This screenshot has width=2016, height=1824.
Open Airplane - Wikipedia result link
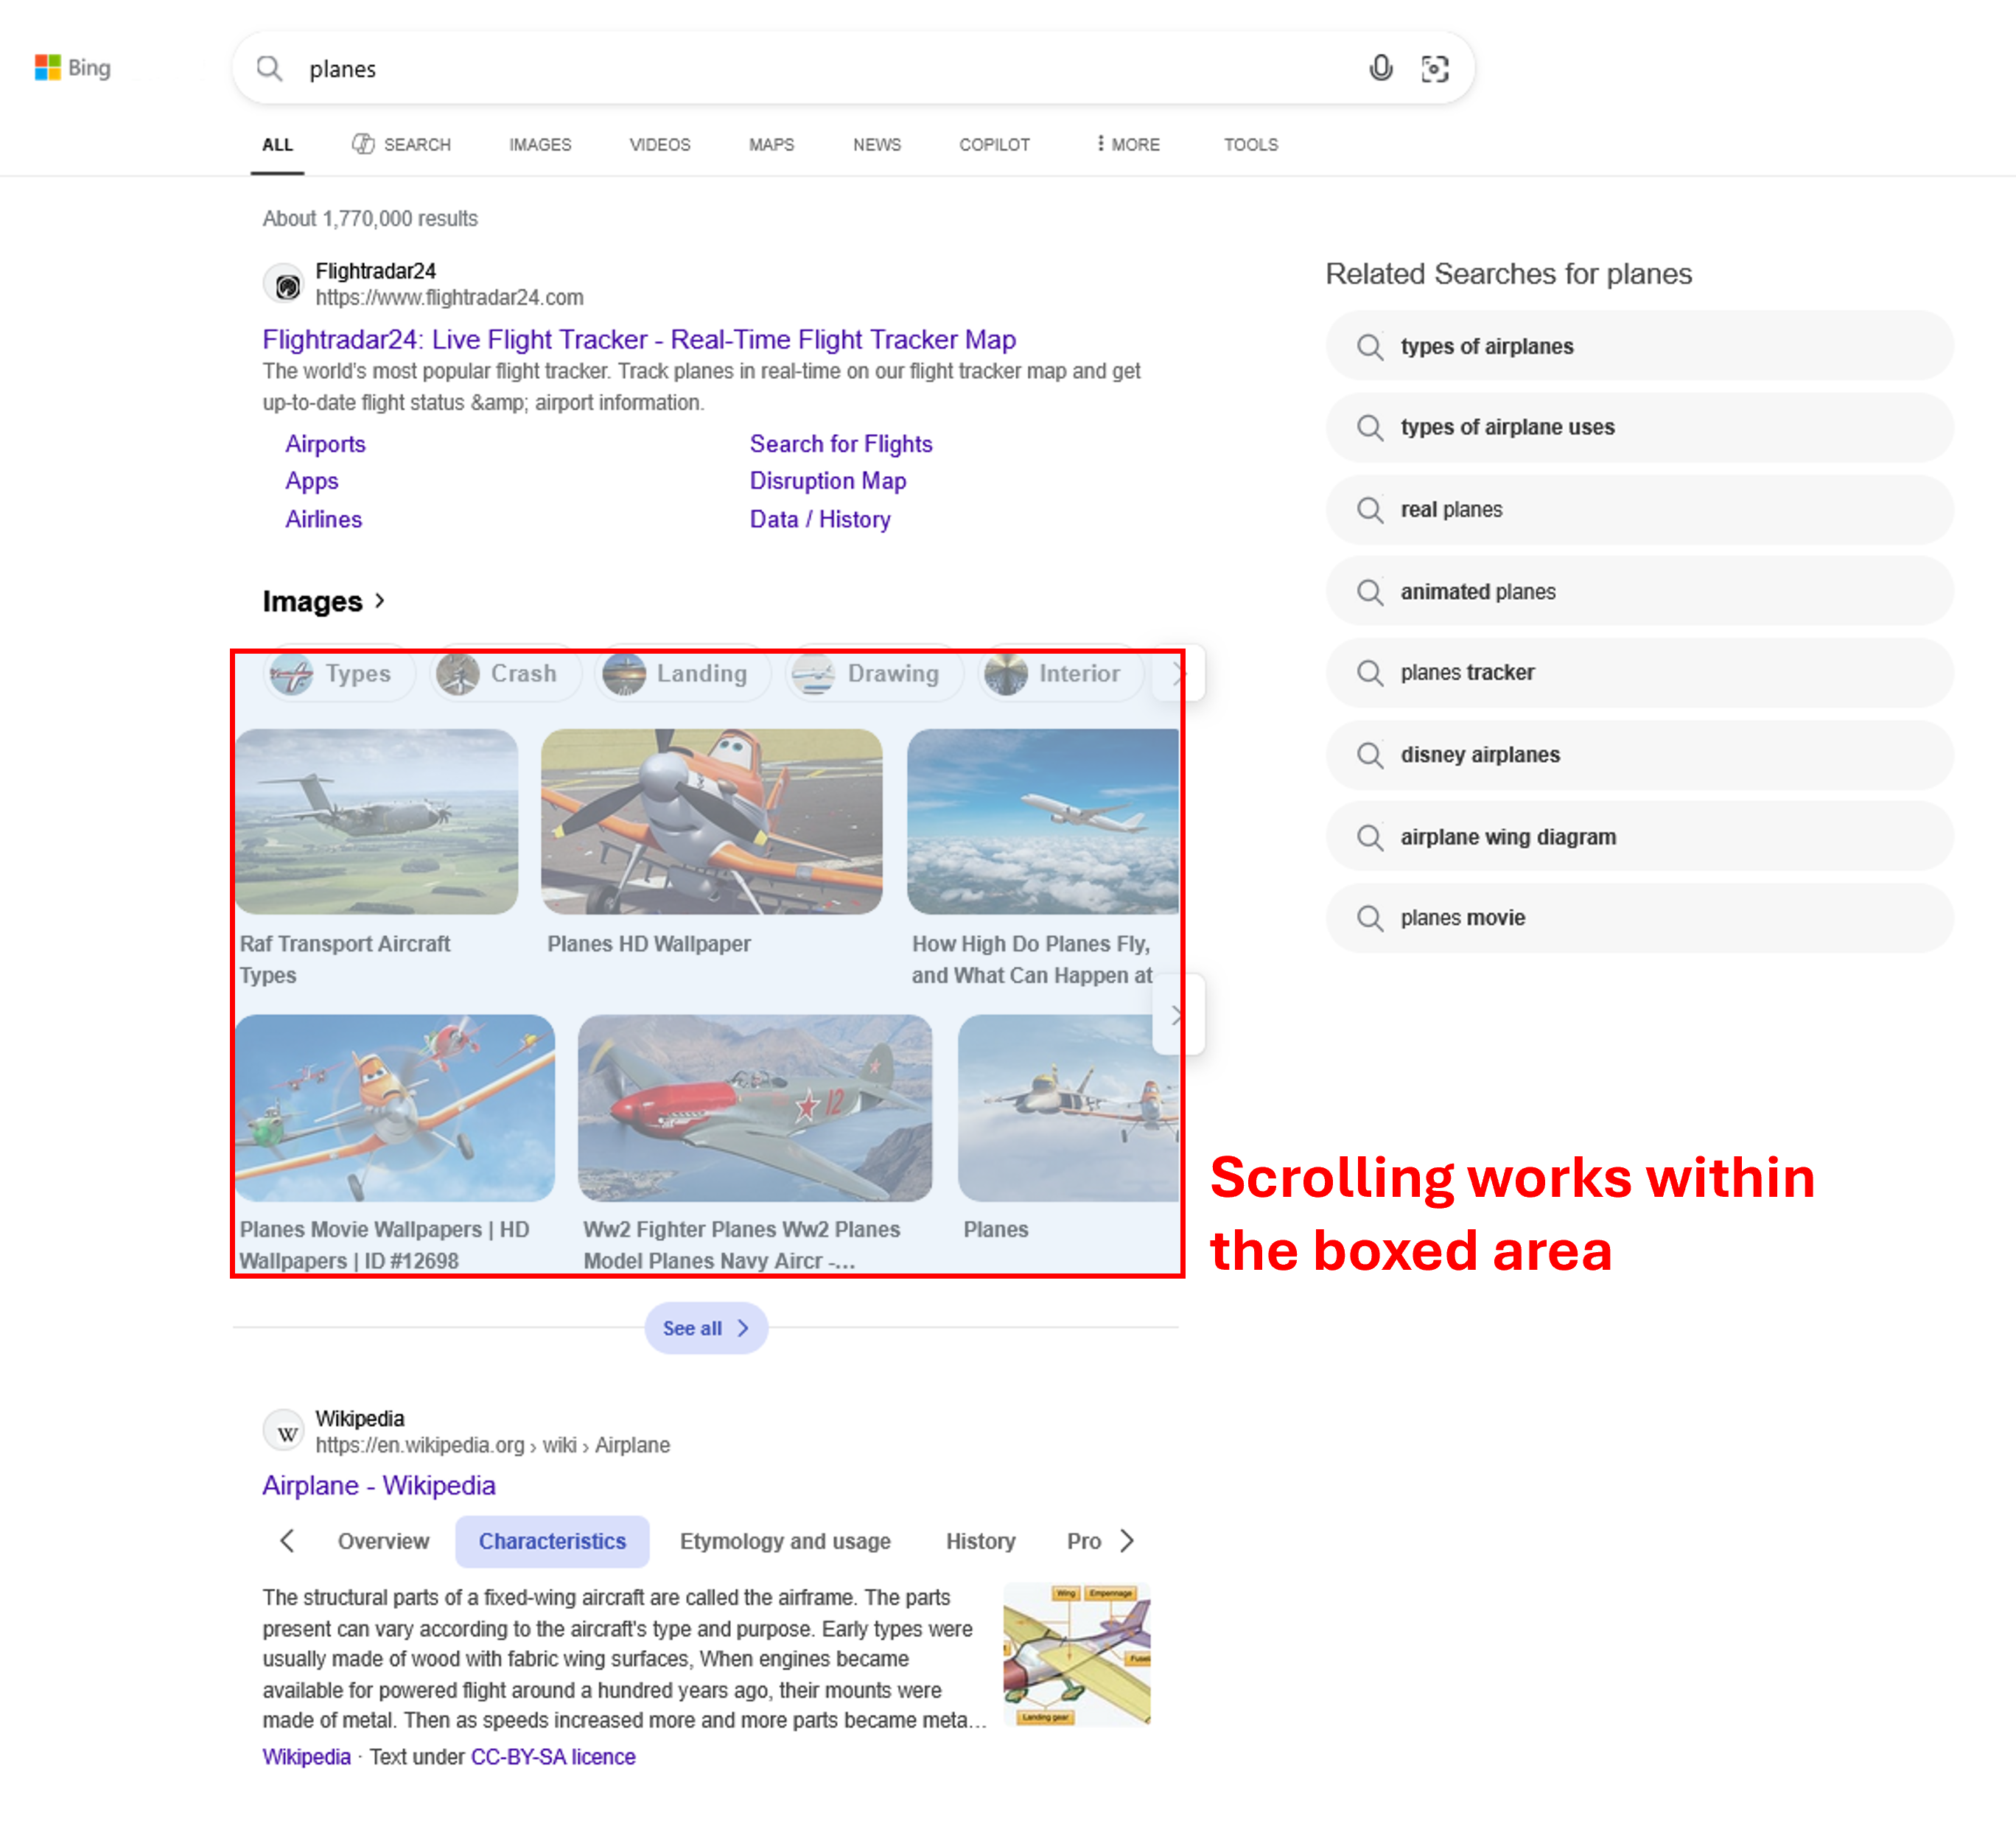pyautogui.click(x=379, y=1485)
